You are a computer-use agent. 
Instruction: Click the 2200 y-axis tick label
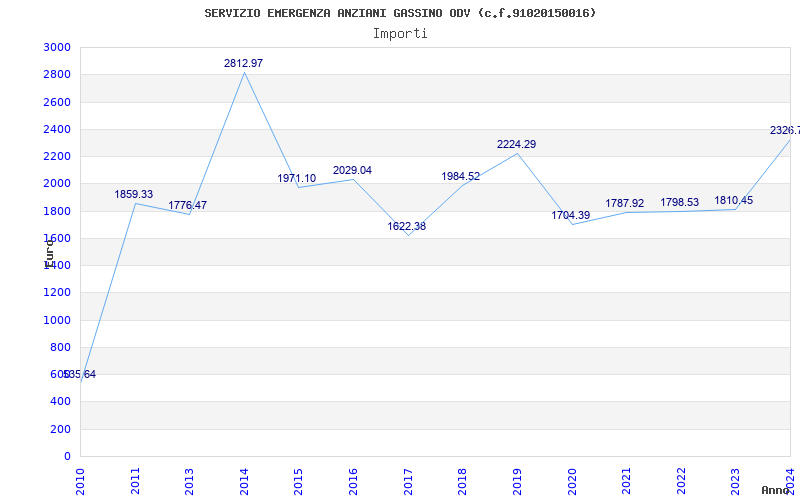click(57, 156)
